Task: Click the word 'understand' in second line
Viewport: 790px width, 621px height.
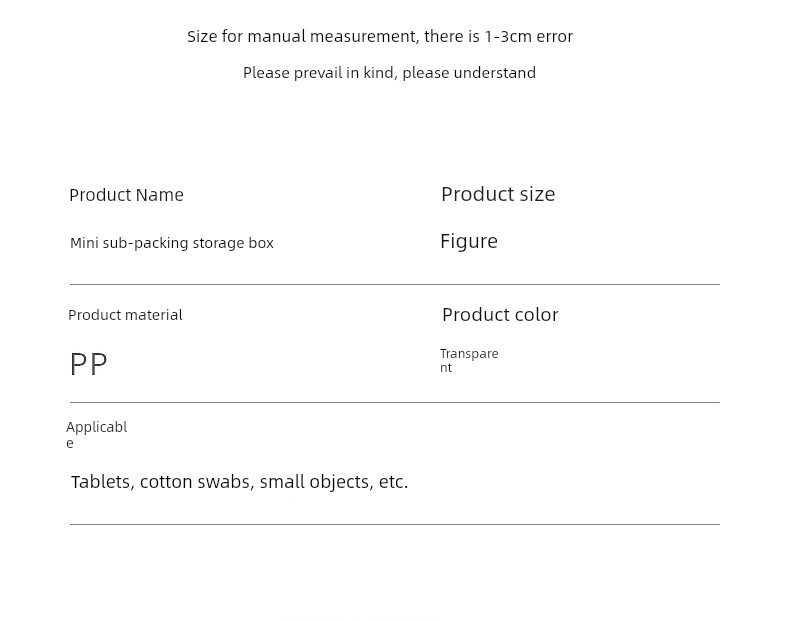Action: point(495,73)
